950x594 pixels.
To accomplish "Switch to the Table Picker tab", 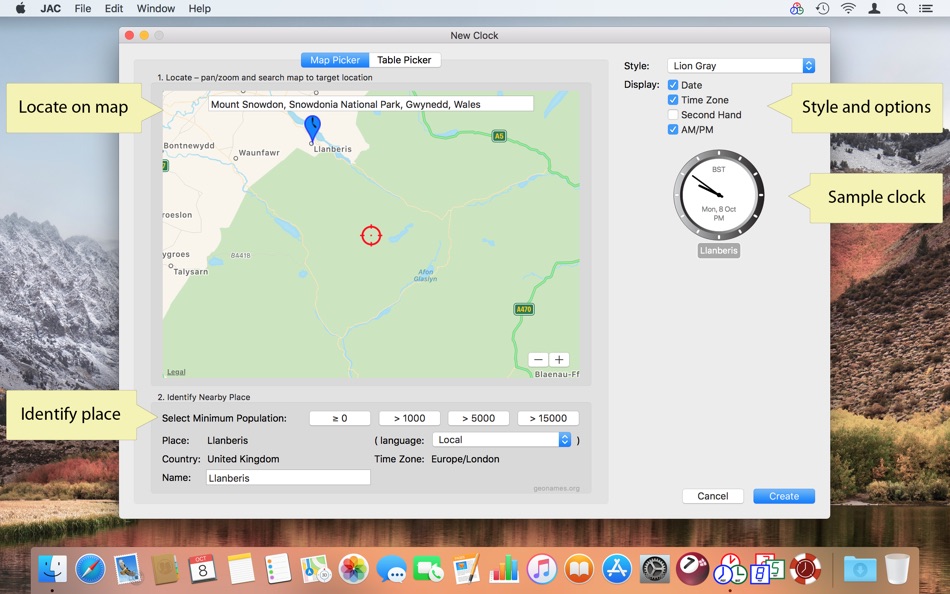I will [x=404, y=59].
